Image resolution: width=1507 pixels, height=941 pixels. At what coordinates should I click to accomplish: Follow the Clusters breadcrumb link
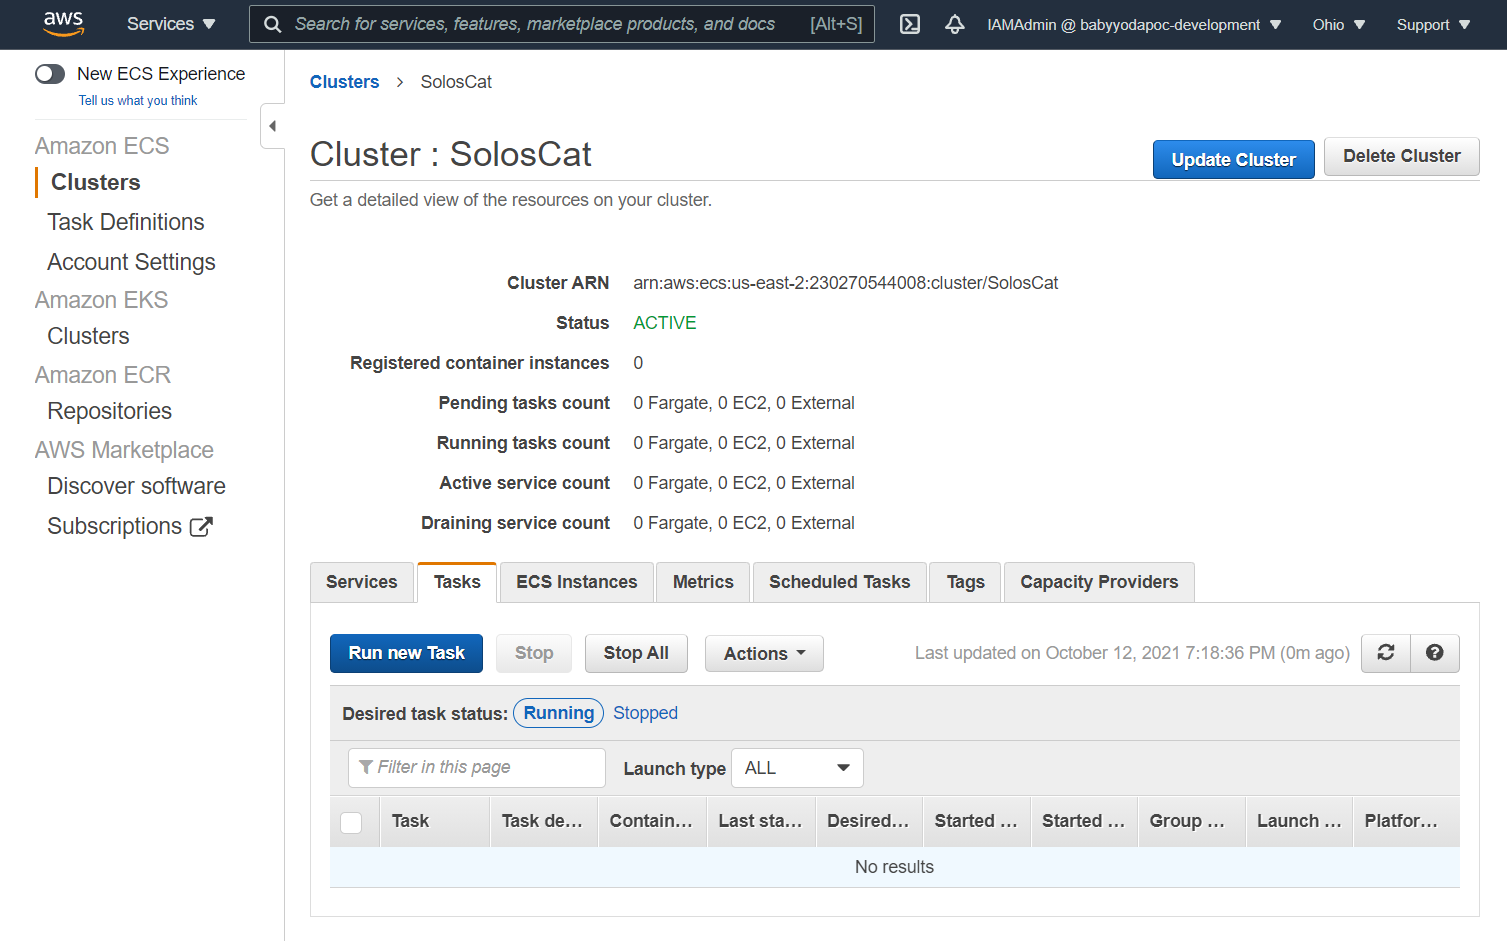[x=344, y=82]
